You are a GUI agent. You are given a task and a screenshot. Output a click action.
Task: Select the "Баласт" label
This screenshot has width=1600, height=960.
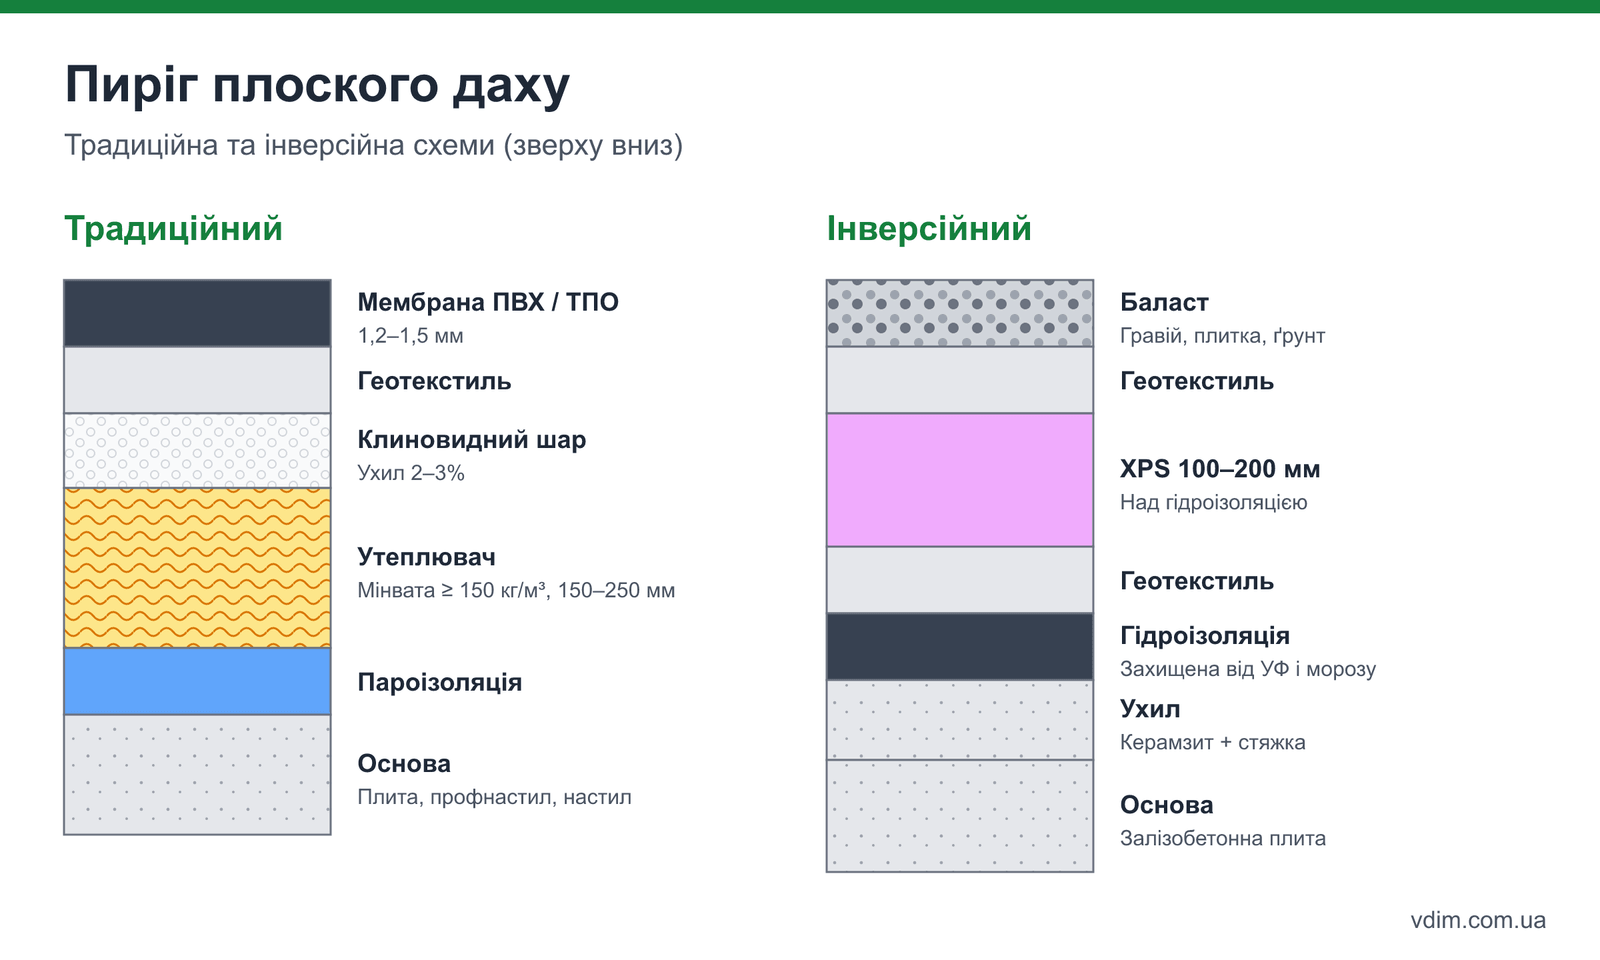tap(1164, 302)
